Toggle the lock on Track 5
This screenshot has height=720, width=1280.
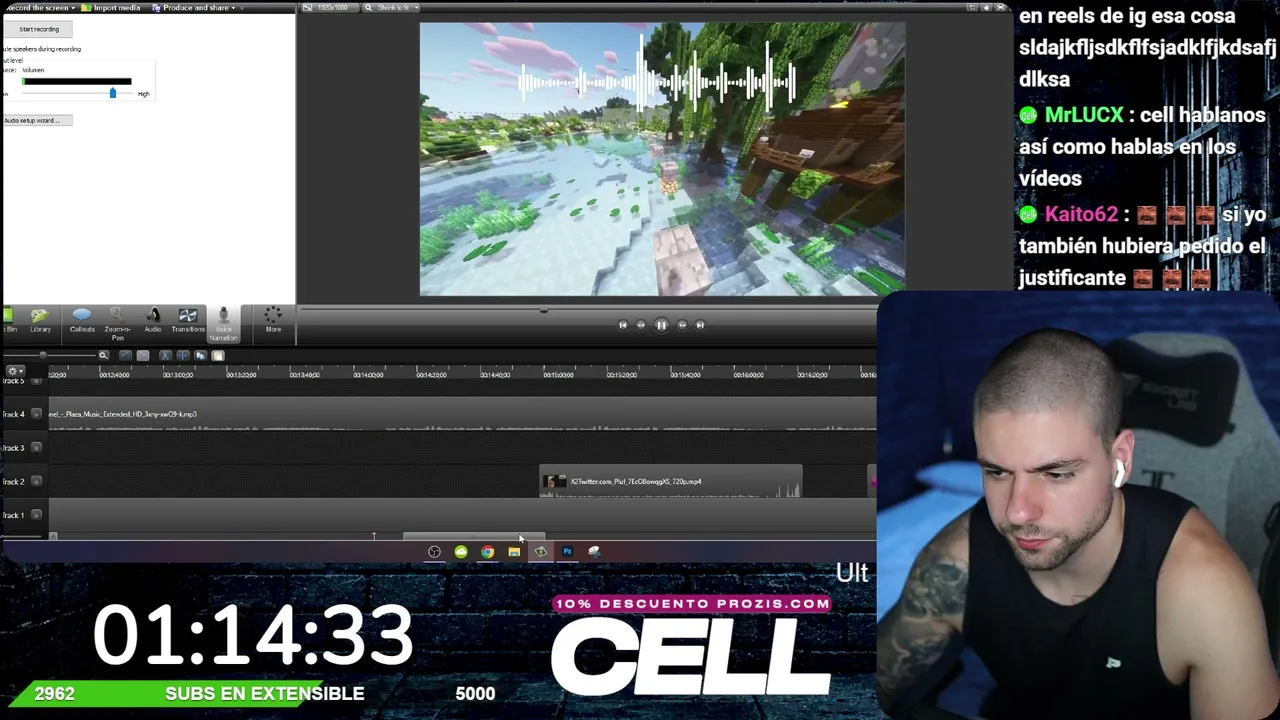coord(37,381)
